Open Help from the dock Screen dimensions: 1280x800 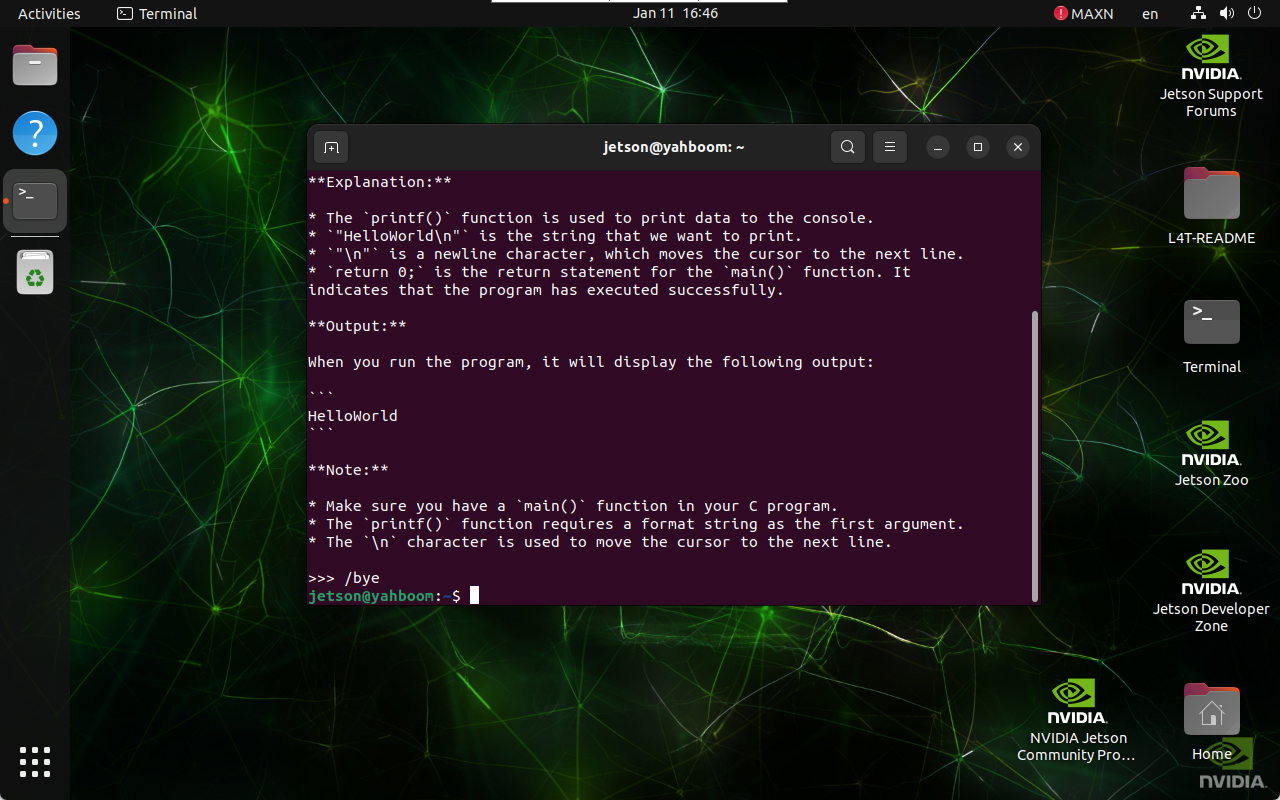pos(35,133)
